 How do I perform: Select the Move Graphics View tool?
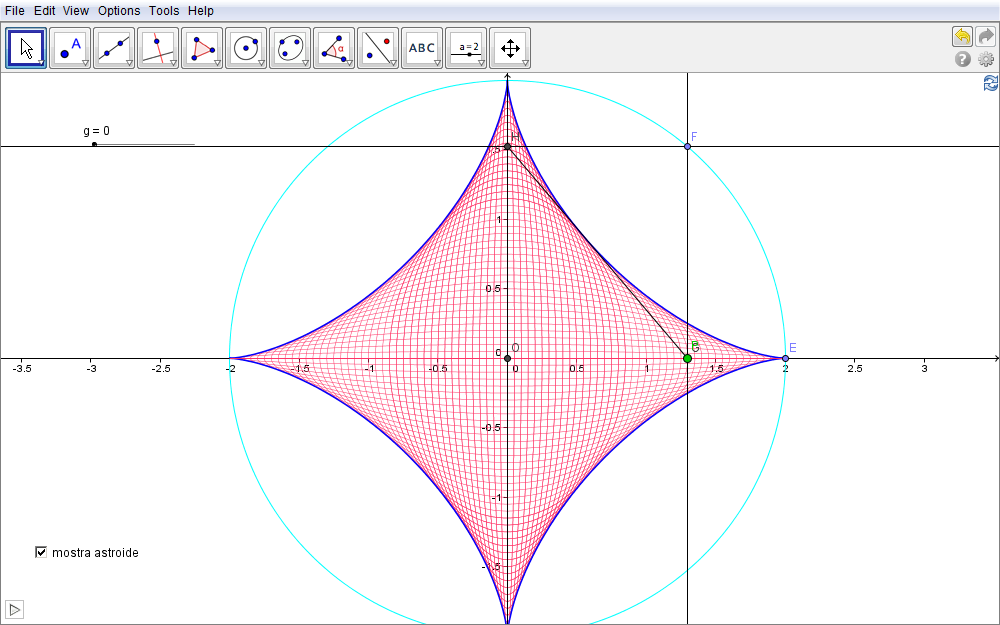(x=509, y=47)
